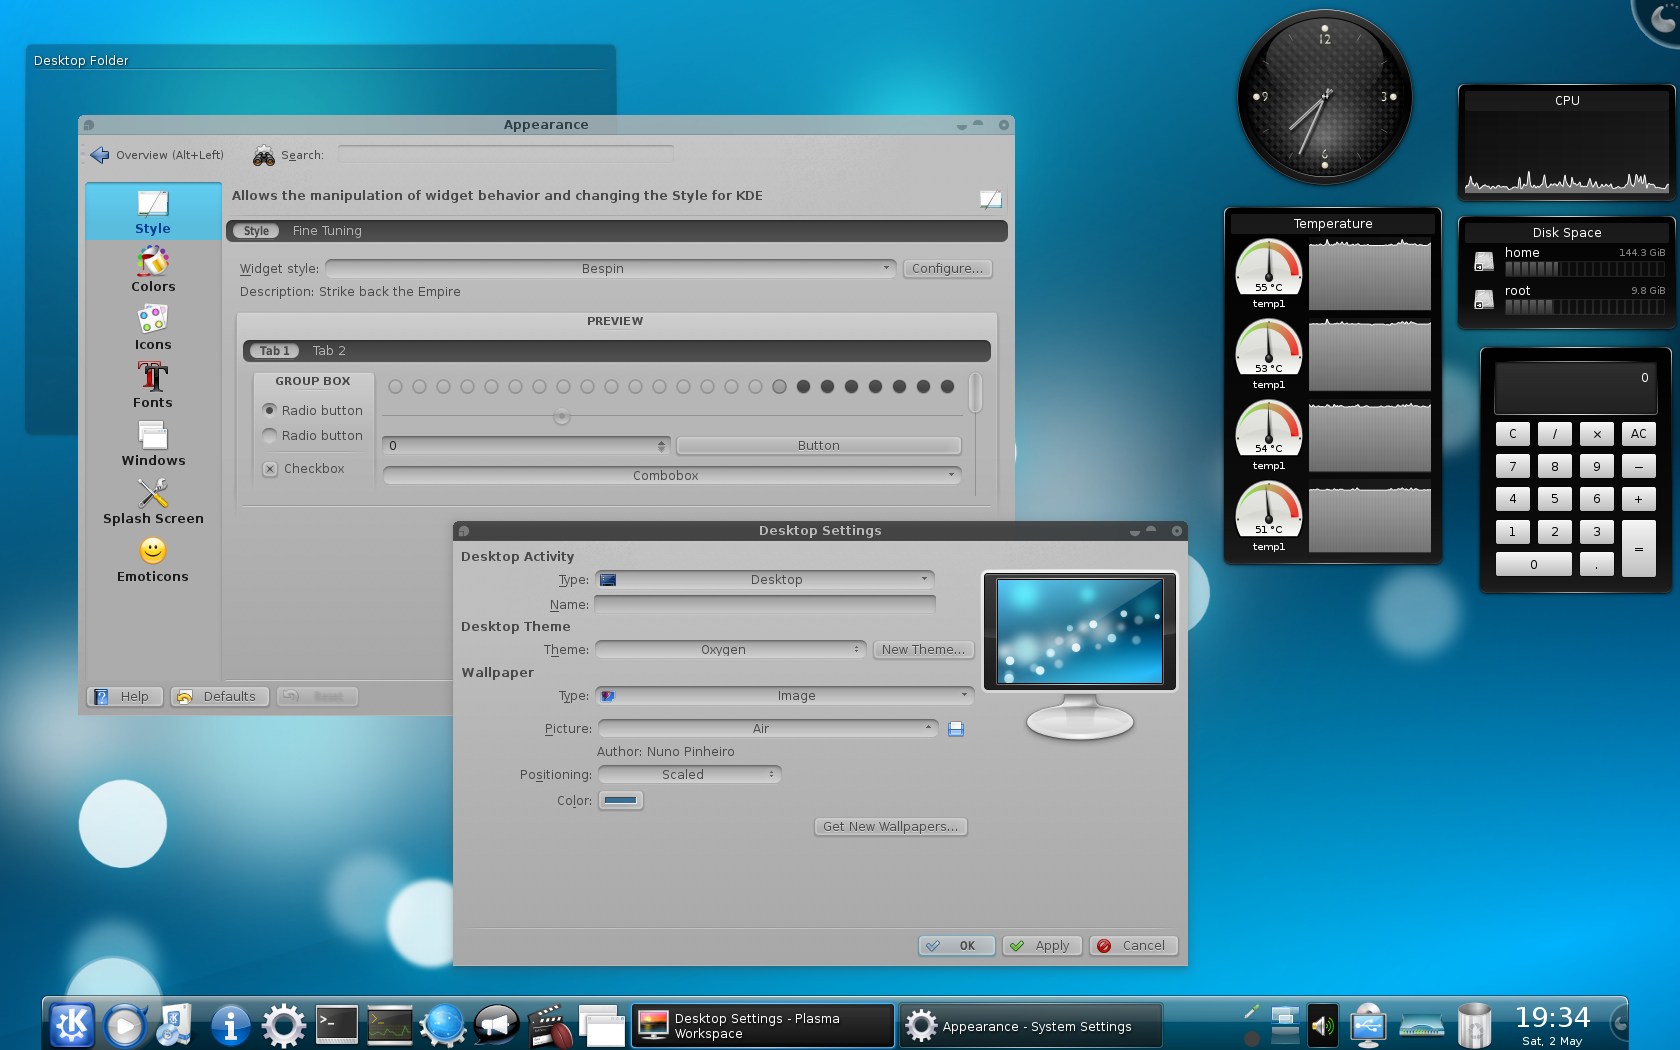Screen dimensions: 1680x1050
Task: Open the Style section in Appearance sidebar
Action: click(153, 212)
